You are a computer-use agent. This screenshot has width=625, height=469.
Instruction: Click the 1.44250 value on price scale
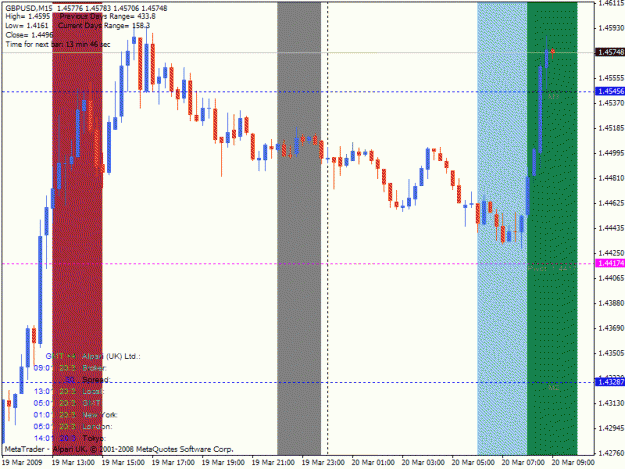coord(611,253)
